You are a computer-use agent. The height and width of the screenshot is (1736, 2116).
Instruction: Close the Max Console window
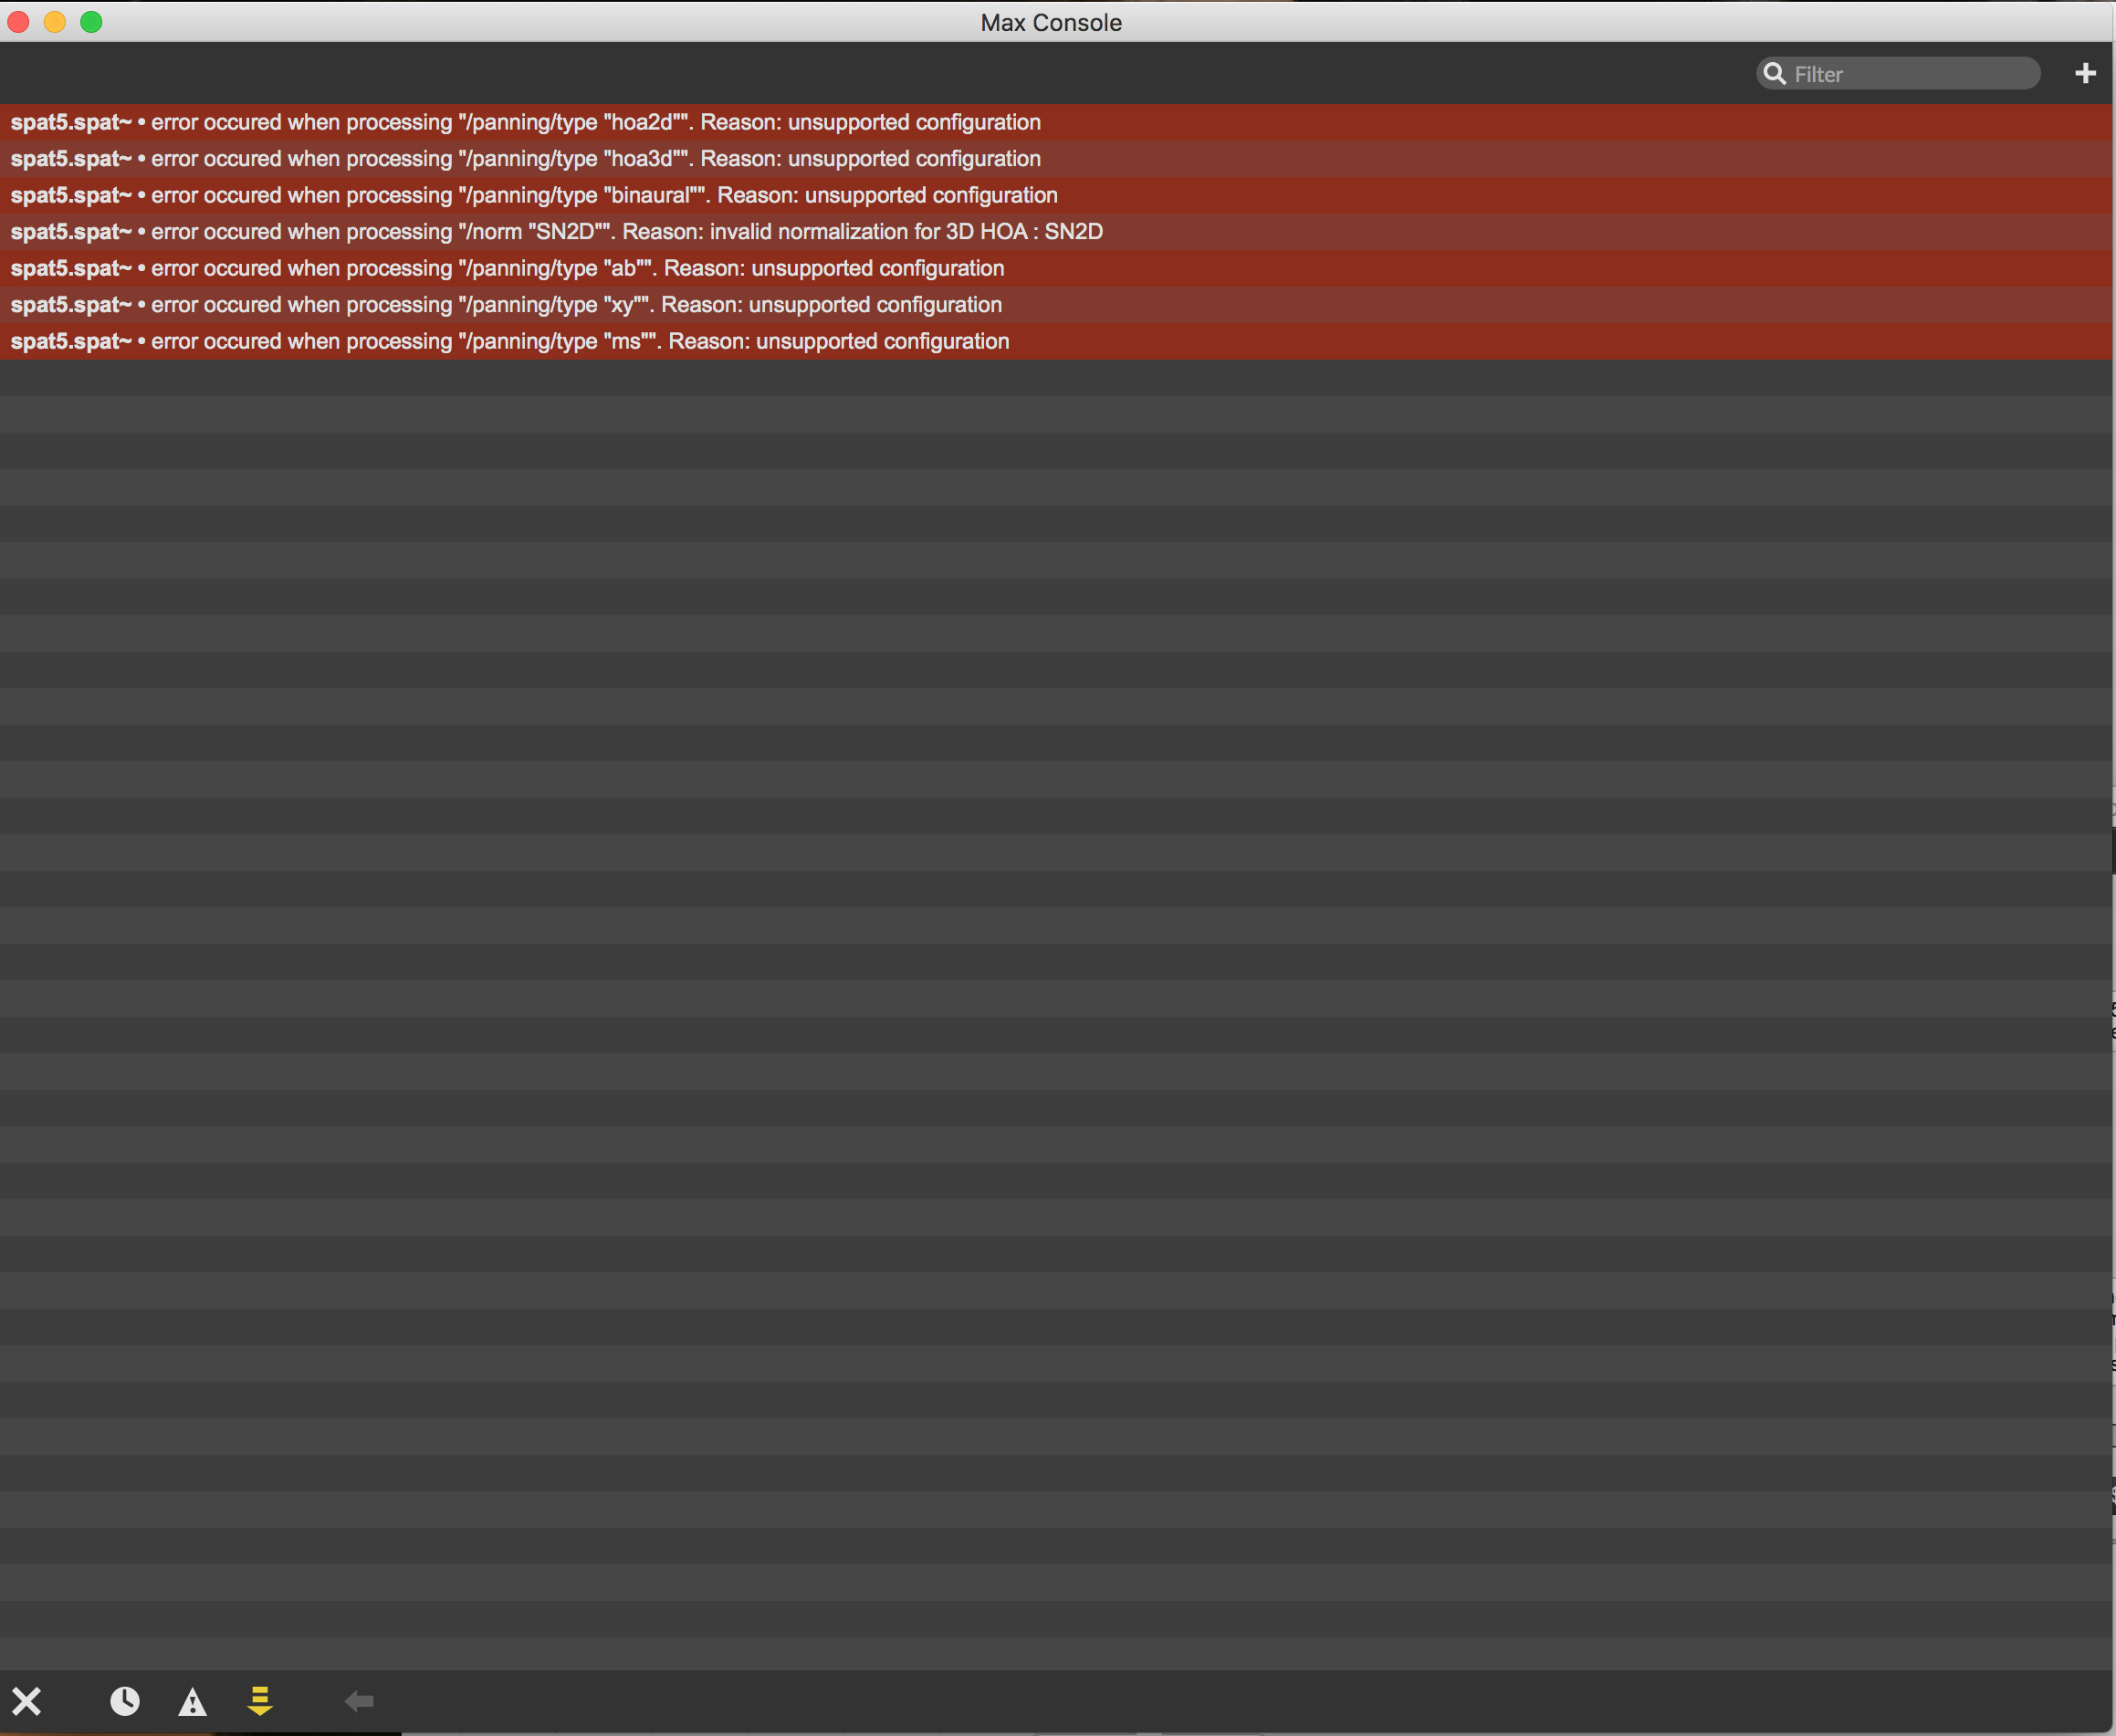click(x=19, y=22)
